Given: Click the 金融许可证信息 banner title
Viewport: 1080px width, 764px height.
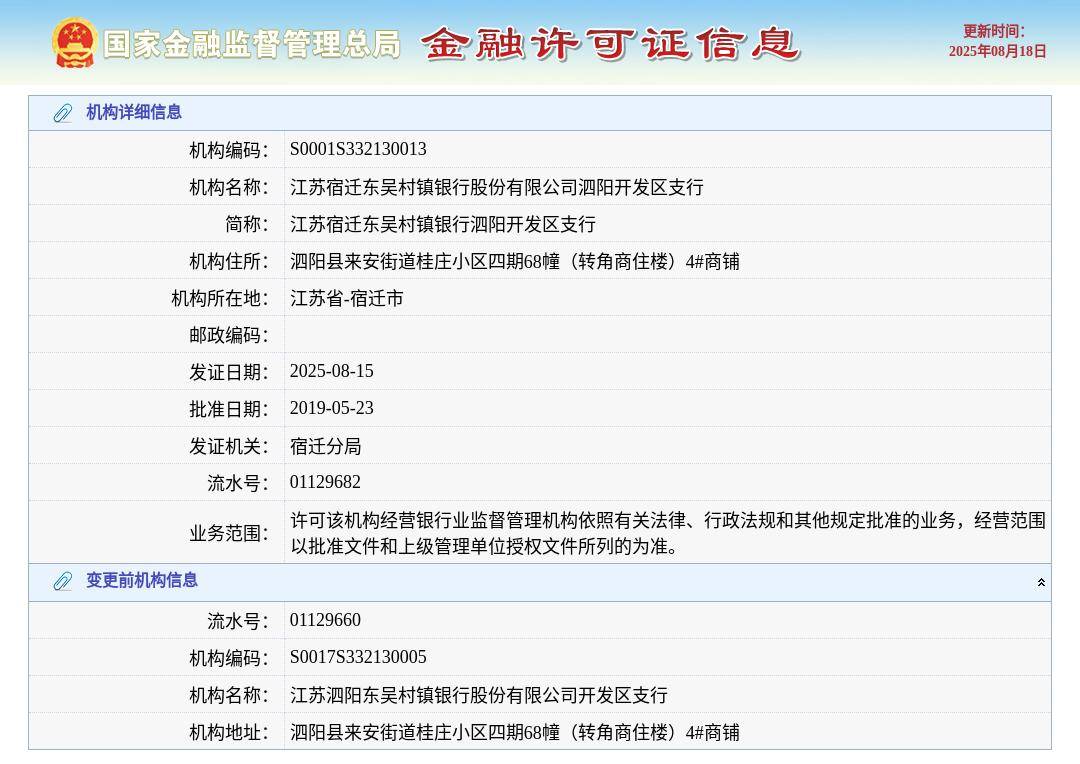Looking at the screenshot, I should tap(610, 44).
